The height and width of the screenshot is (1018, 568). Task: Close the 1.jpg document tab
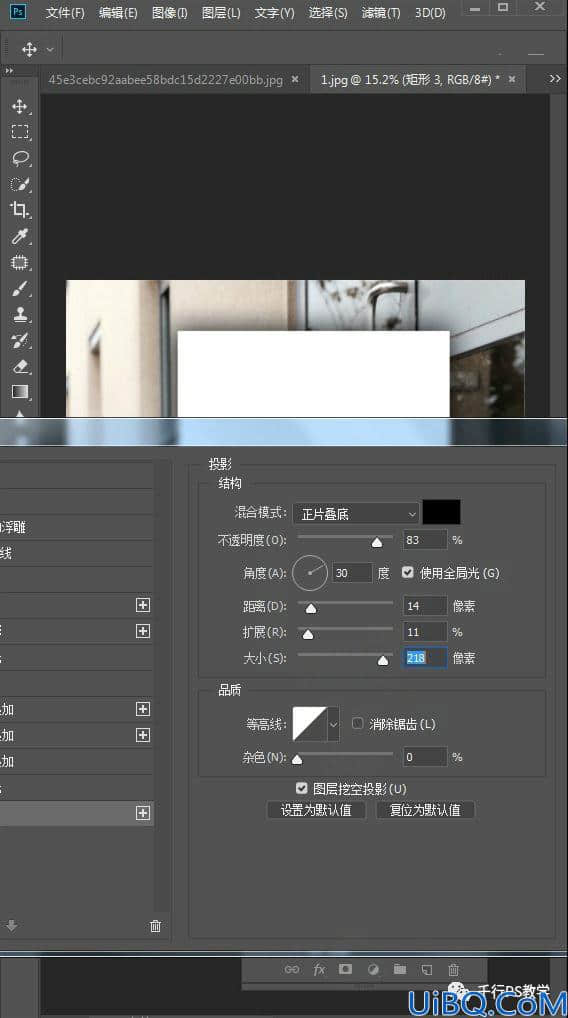[512, 79]
